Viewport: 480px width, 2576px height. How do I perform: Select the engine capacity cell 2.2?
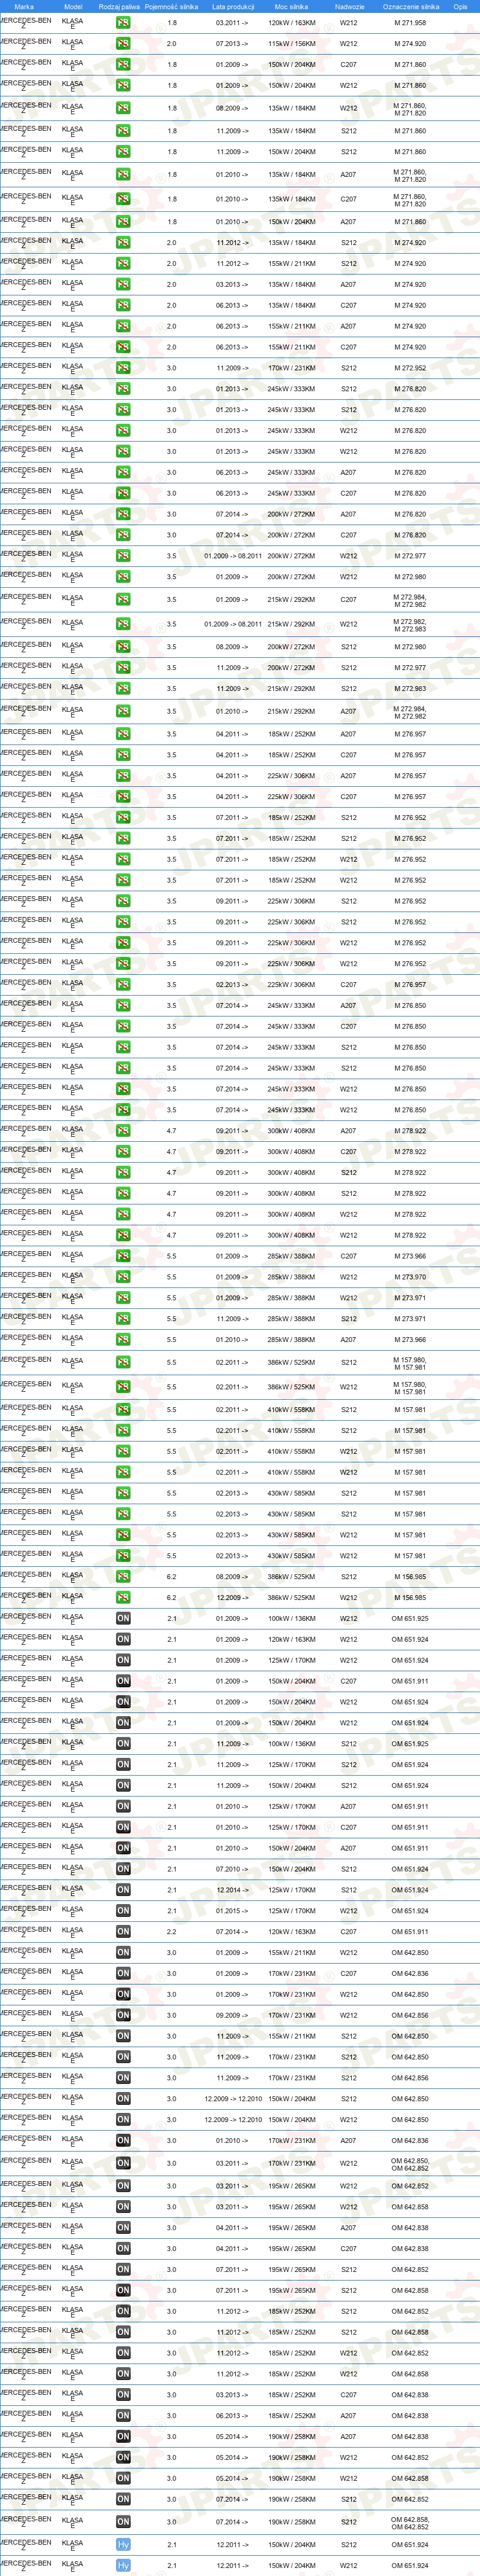pos(172,1933)
